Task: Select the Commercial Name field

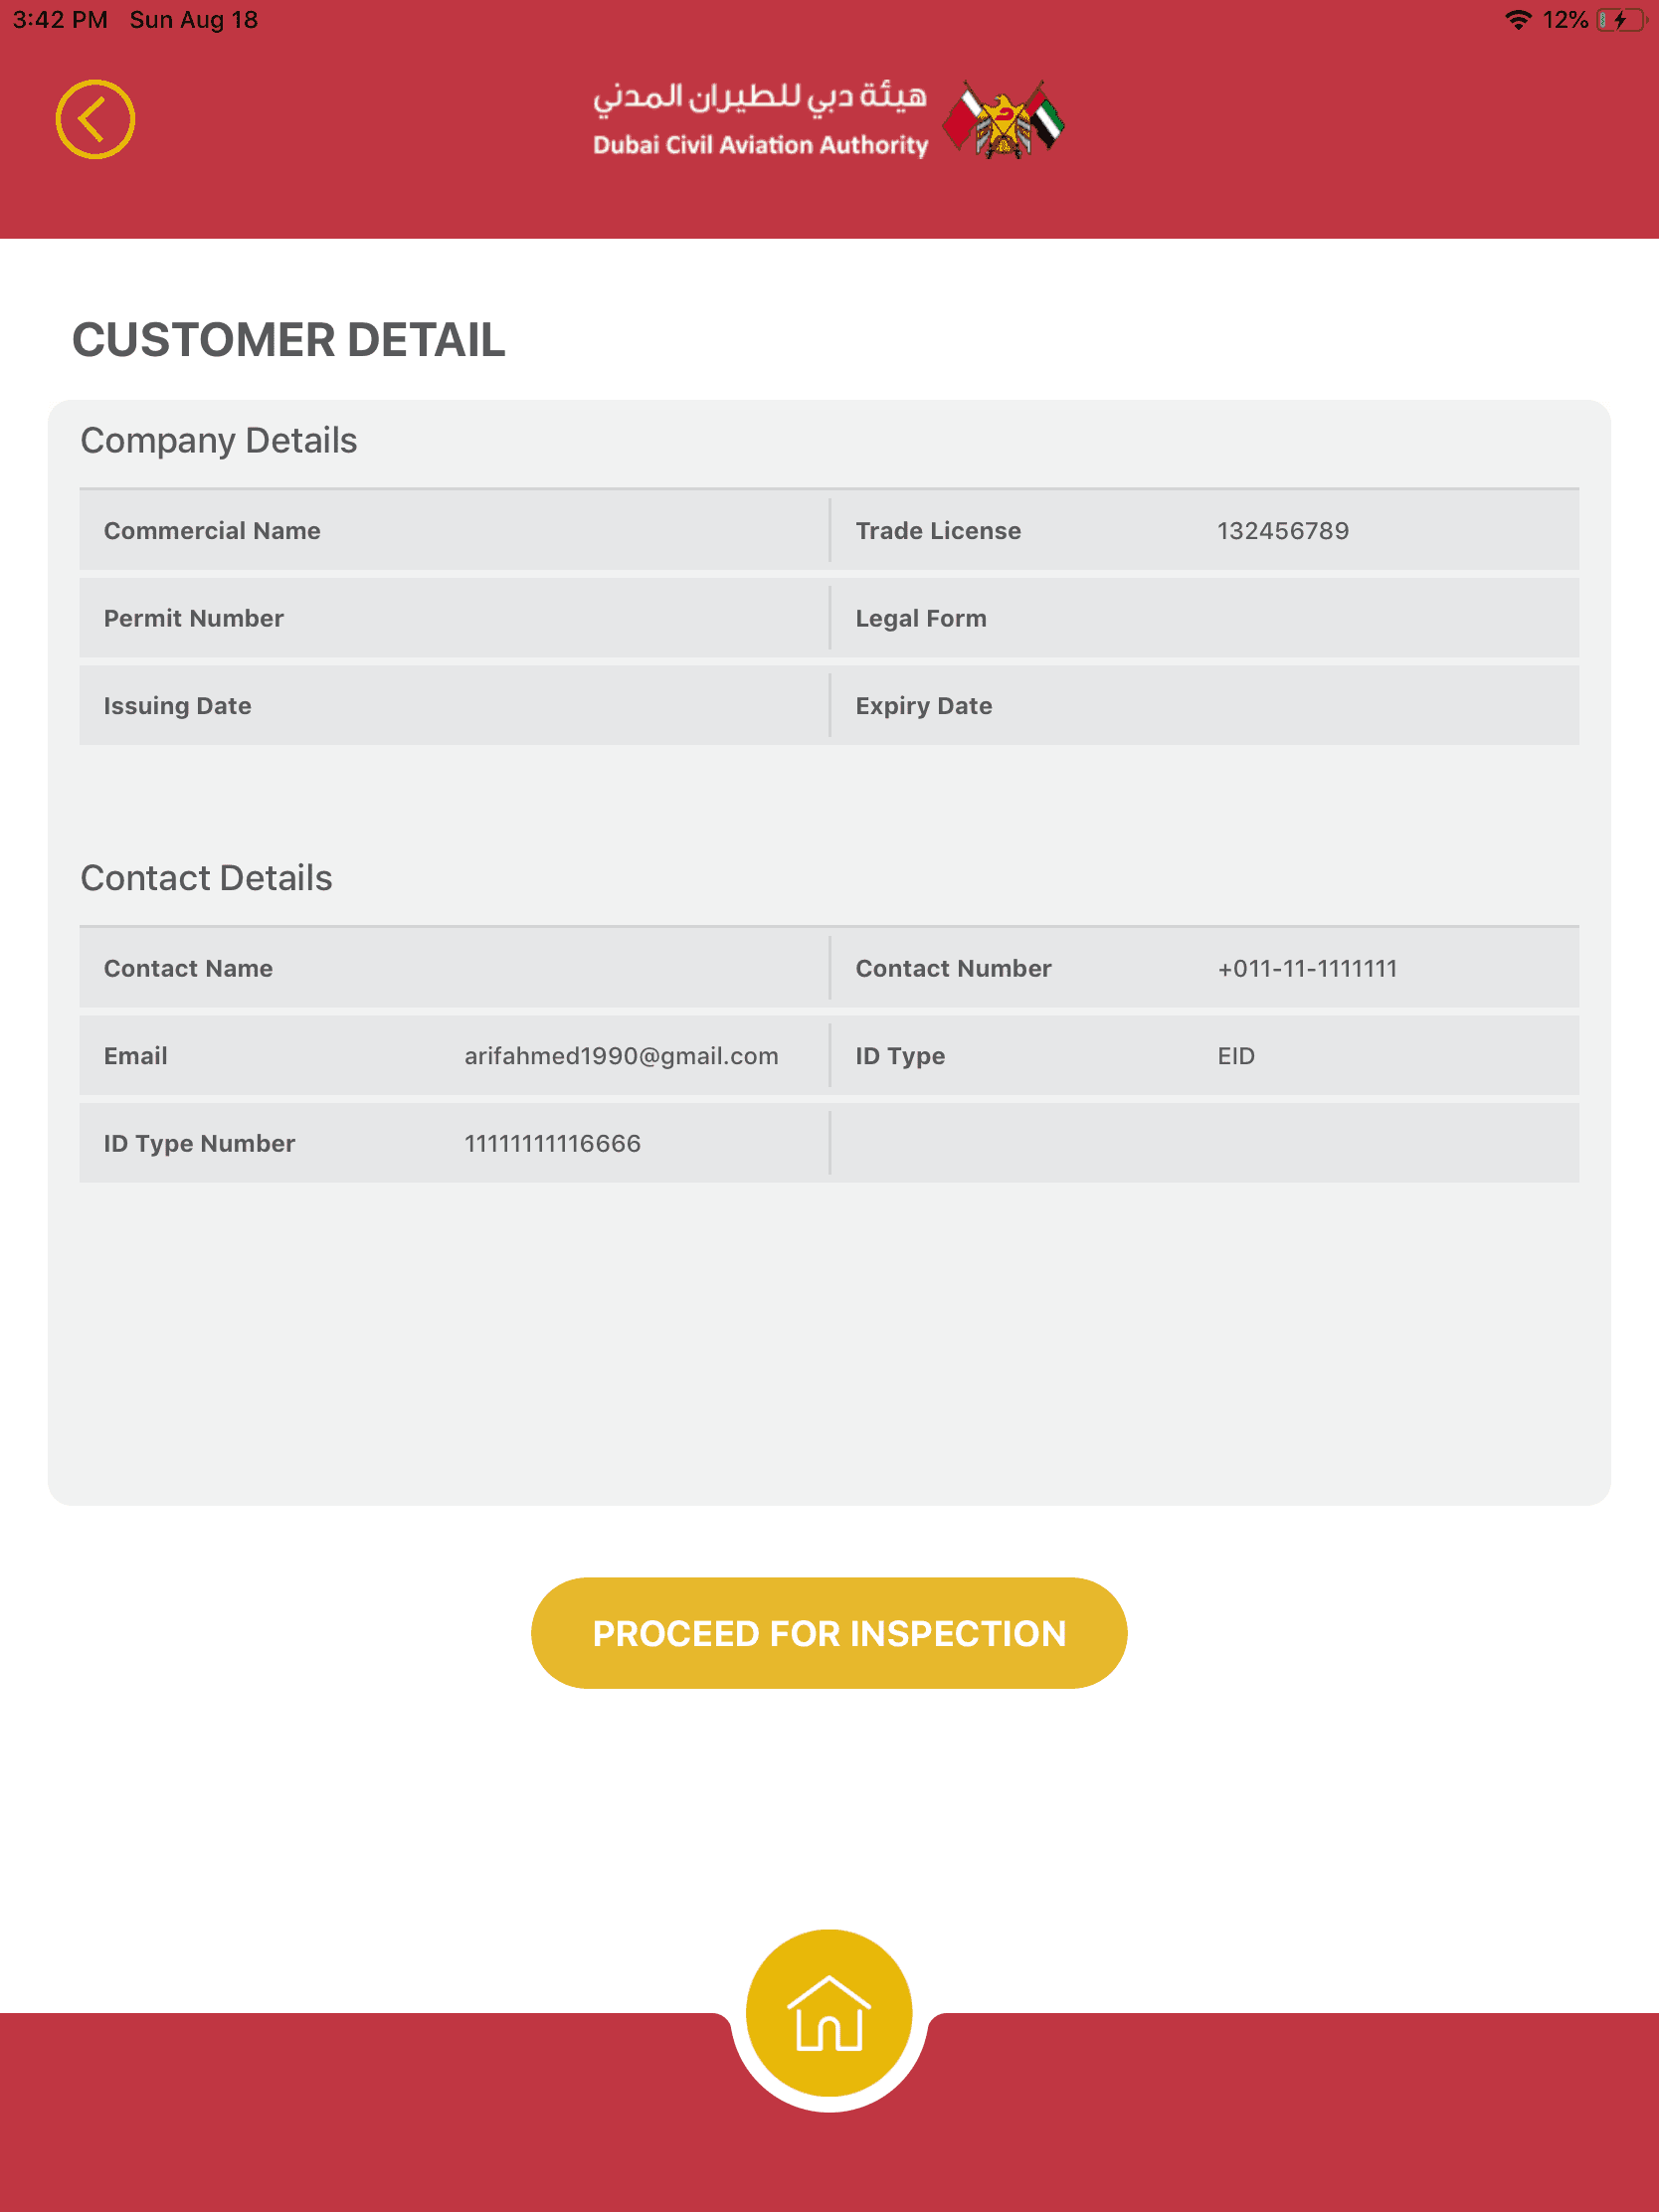Action: 454,531
